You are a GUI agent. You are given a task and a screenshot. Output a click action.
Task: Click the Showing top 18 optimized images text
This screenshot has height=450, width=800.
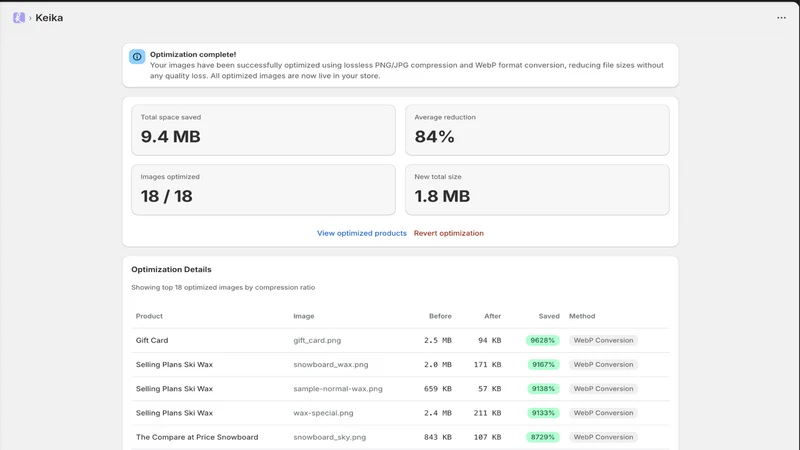pyautogui.click(x=223, y=288)
